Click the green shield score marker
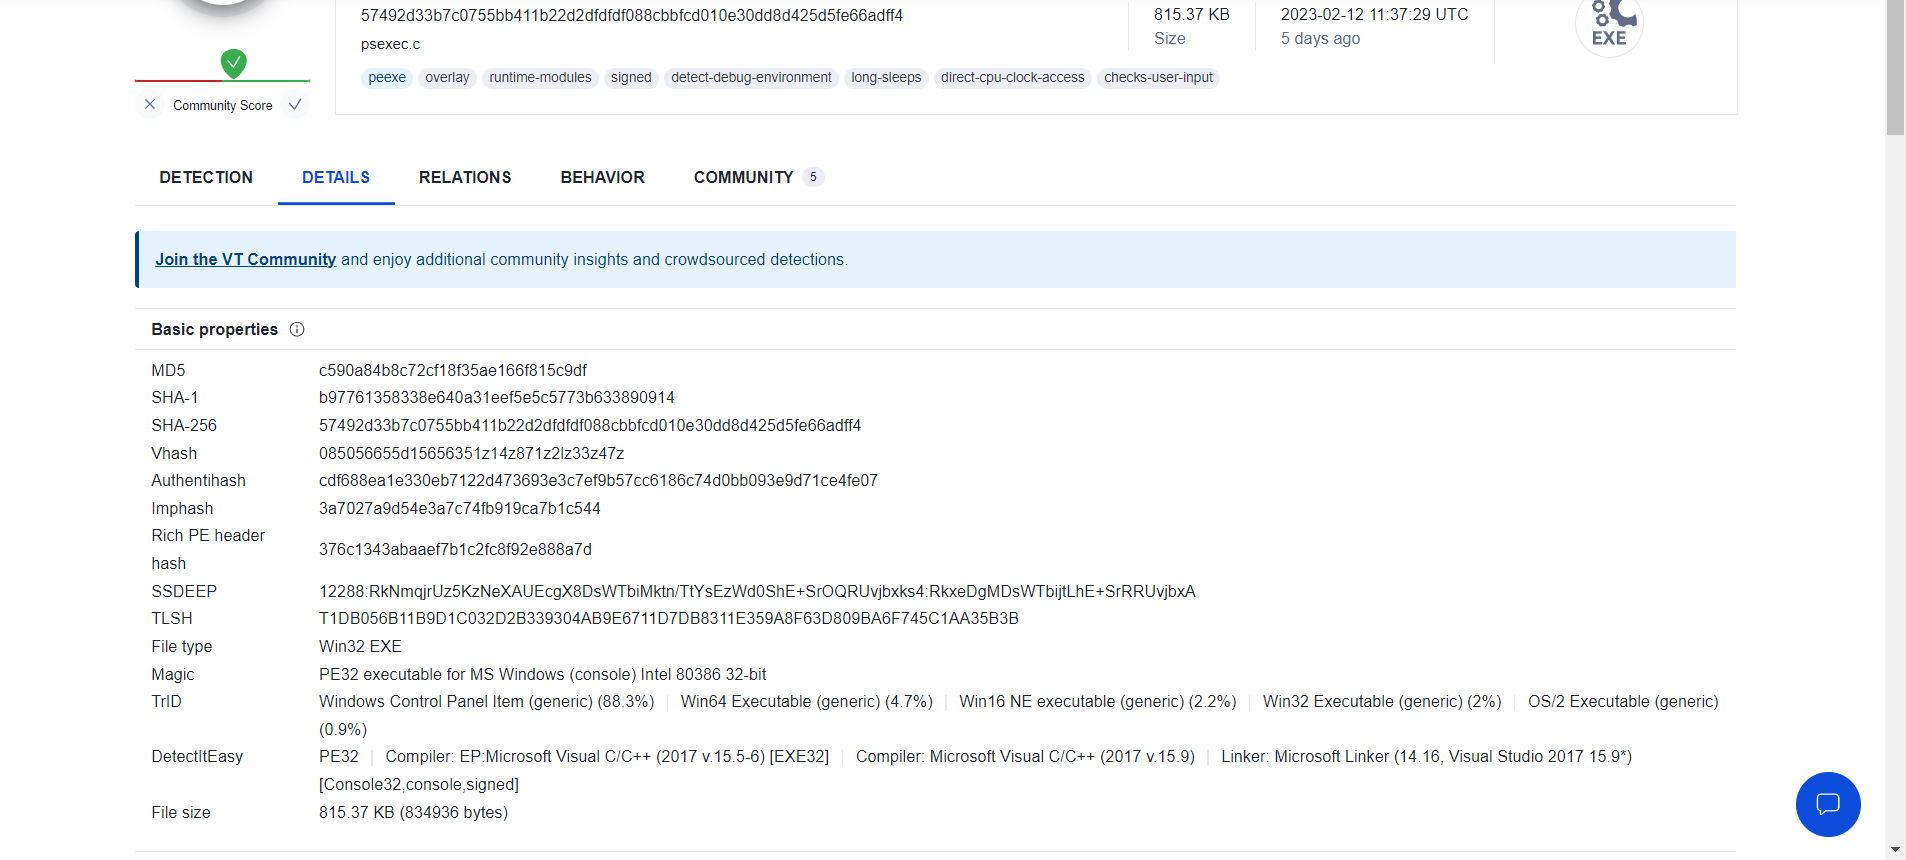The height and width of the screenshot is (860, 1906). tap(233, 63)
